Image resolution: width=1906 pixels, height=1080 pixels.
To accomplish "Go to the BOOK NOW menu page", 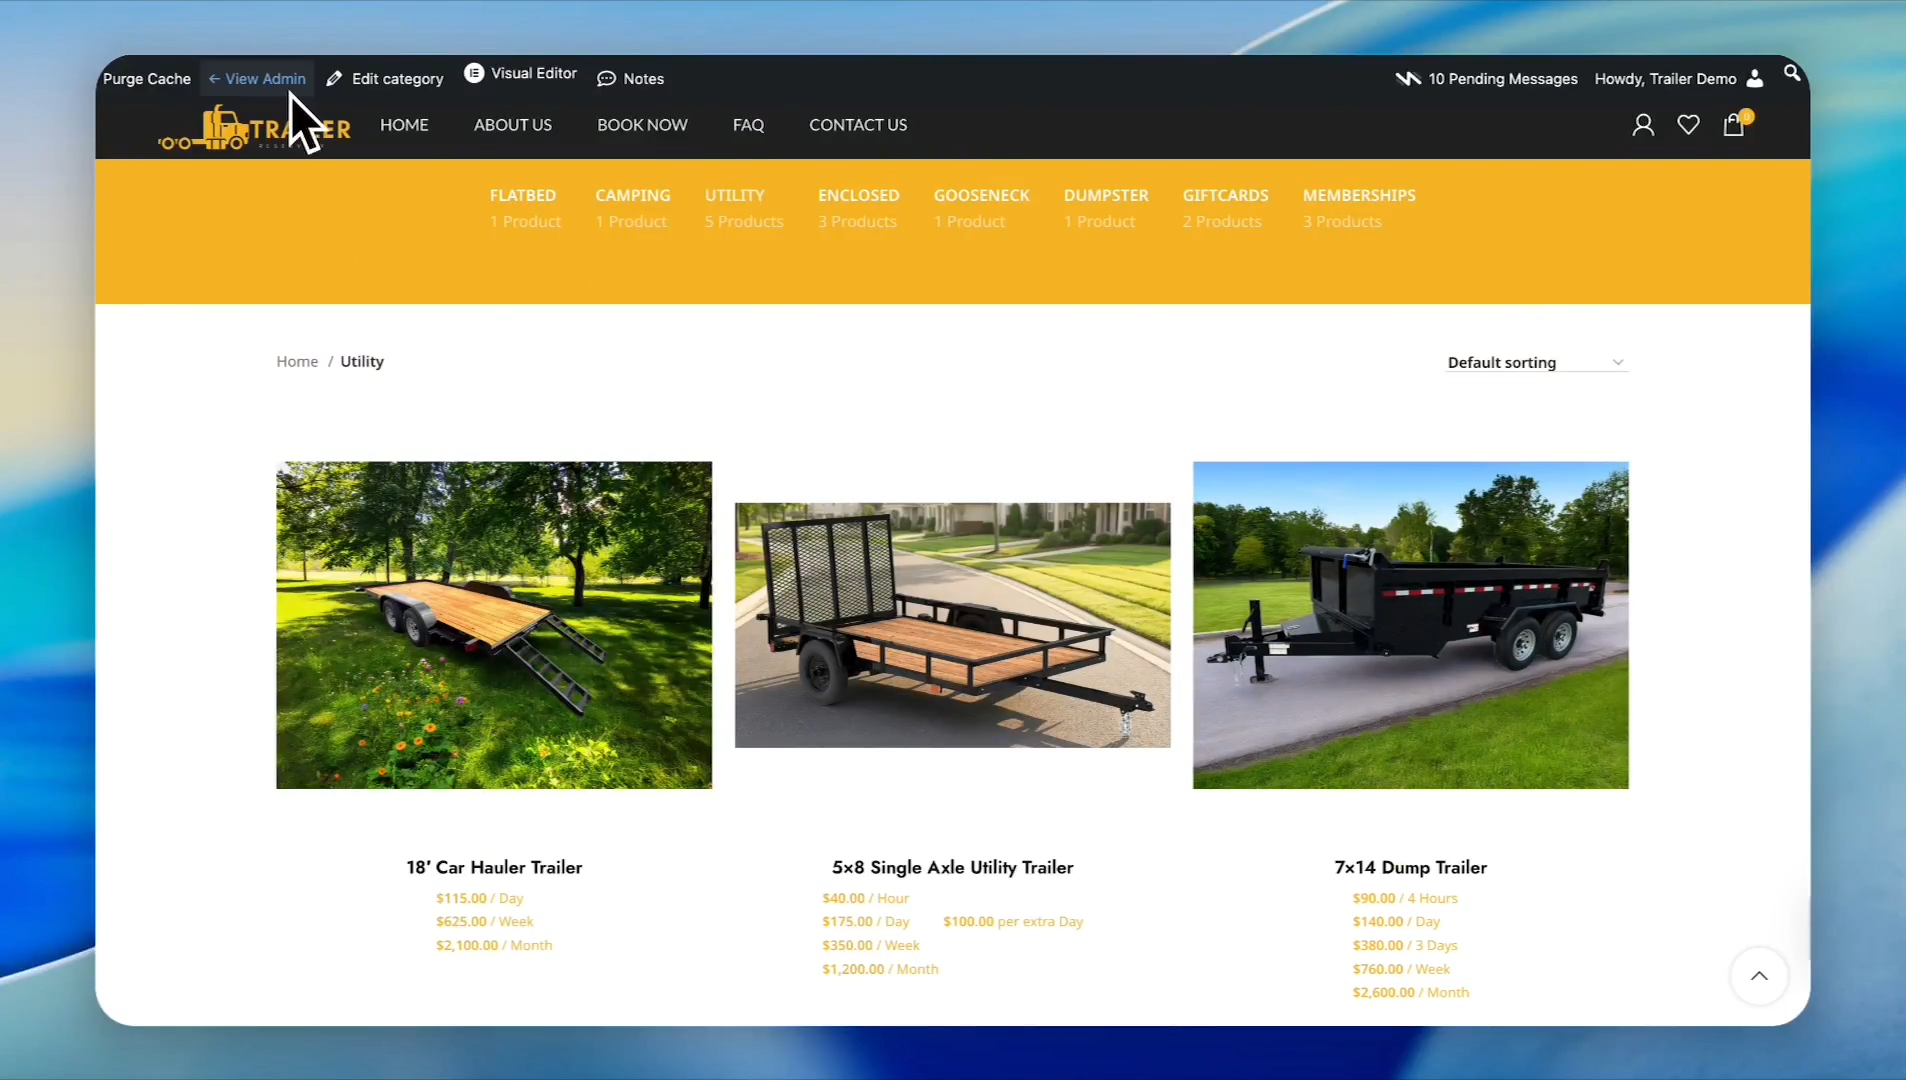I will pyautogui.click(x=642, y=125).
